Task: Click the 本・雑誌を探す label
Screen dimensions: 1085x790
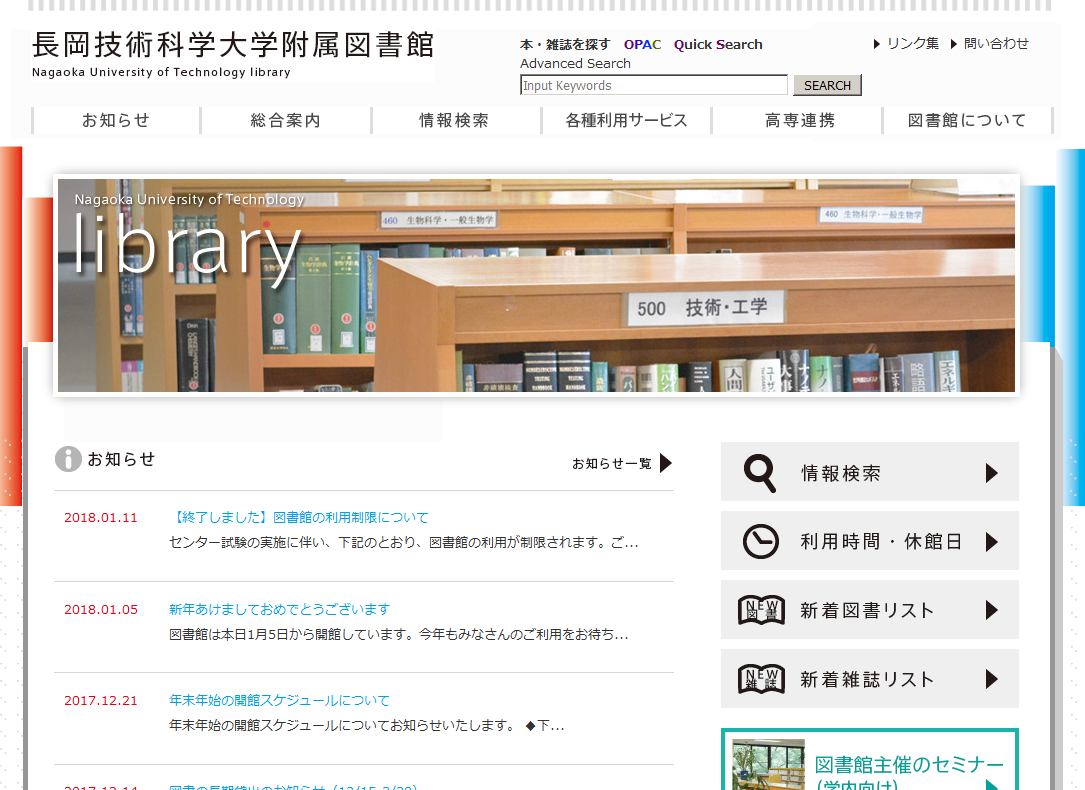Action: (x=565, y=45)
